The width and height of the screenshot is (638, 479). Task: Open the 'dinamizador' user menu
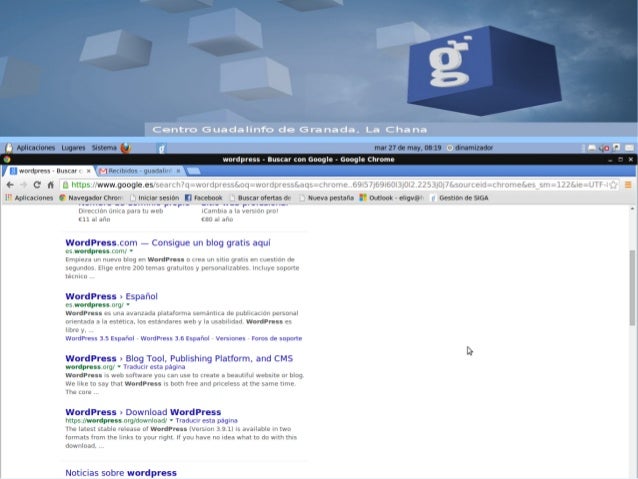[470, 148]
